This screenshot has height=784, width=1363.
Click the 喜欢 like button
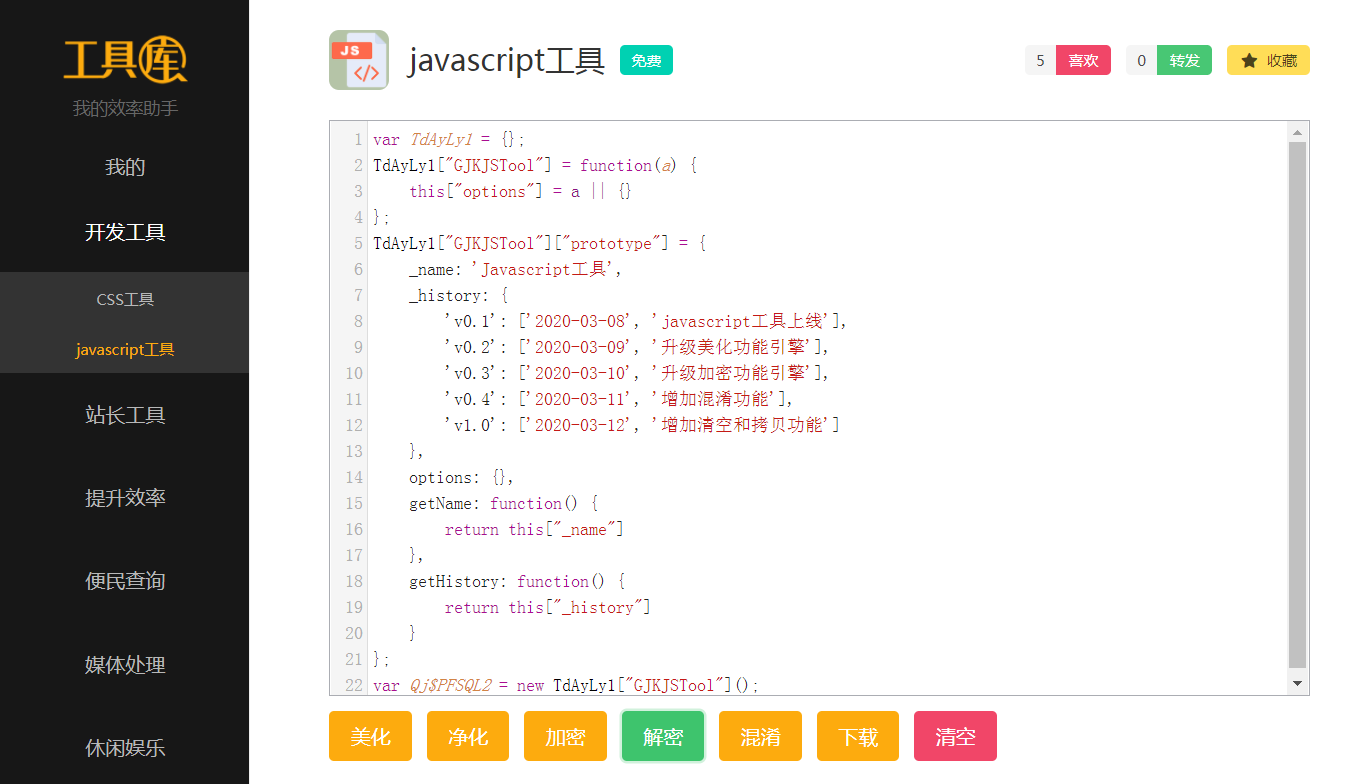[1083, 60]
